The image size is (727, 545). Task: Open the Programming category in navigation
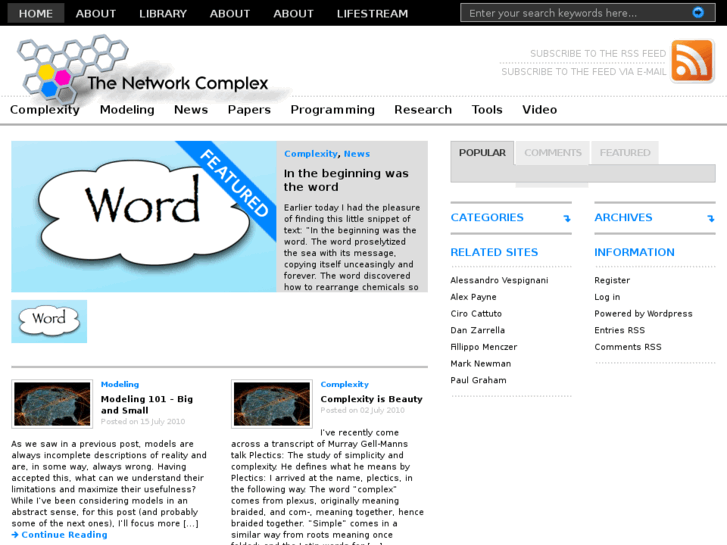click(332, 109)
